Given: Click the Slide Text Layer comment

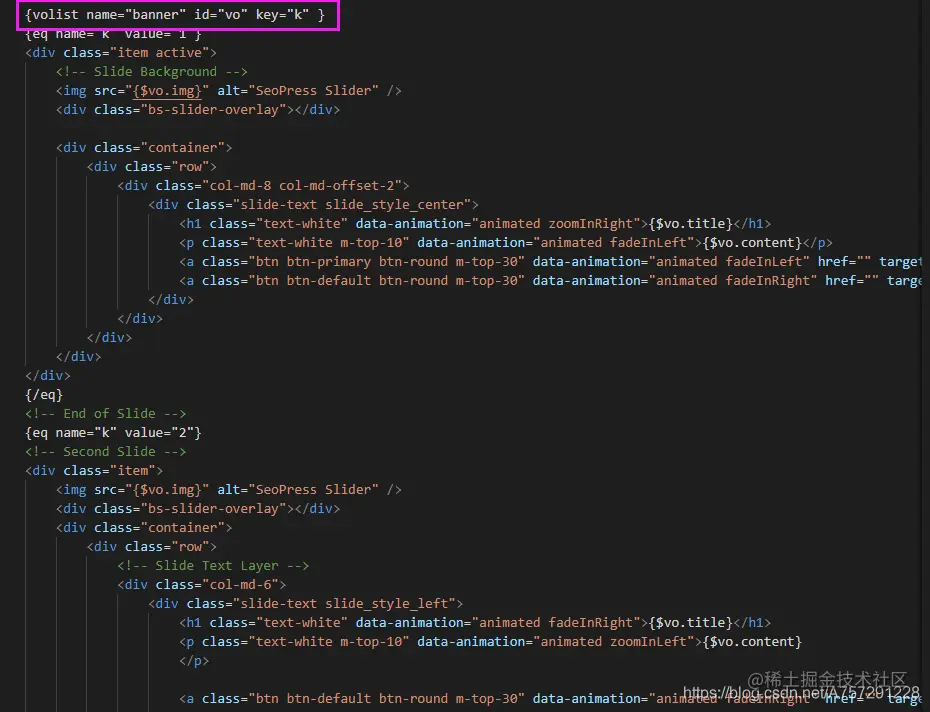Looking at the screenshot, I should [x=214, y=565].
